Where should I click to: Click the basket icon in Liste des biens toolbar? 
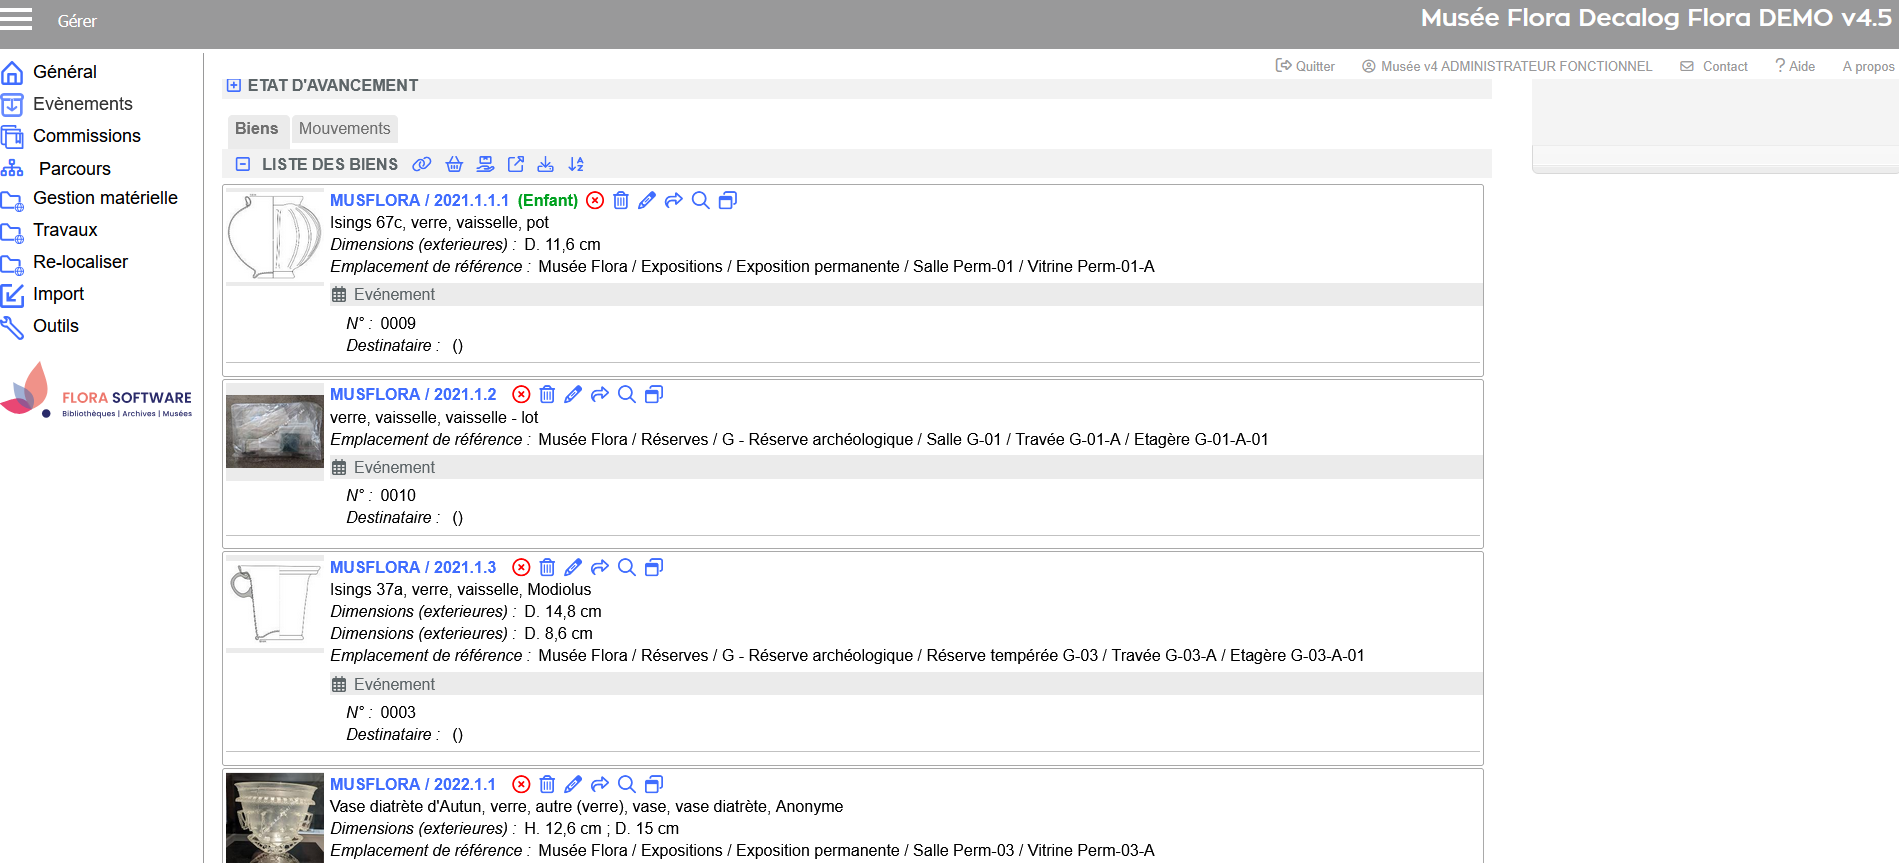pos(454,164)
